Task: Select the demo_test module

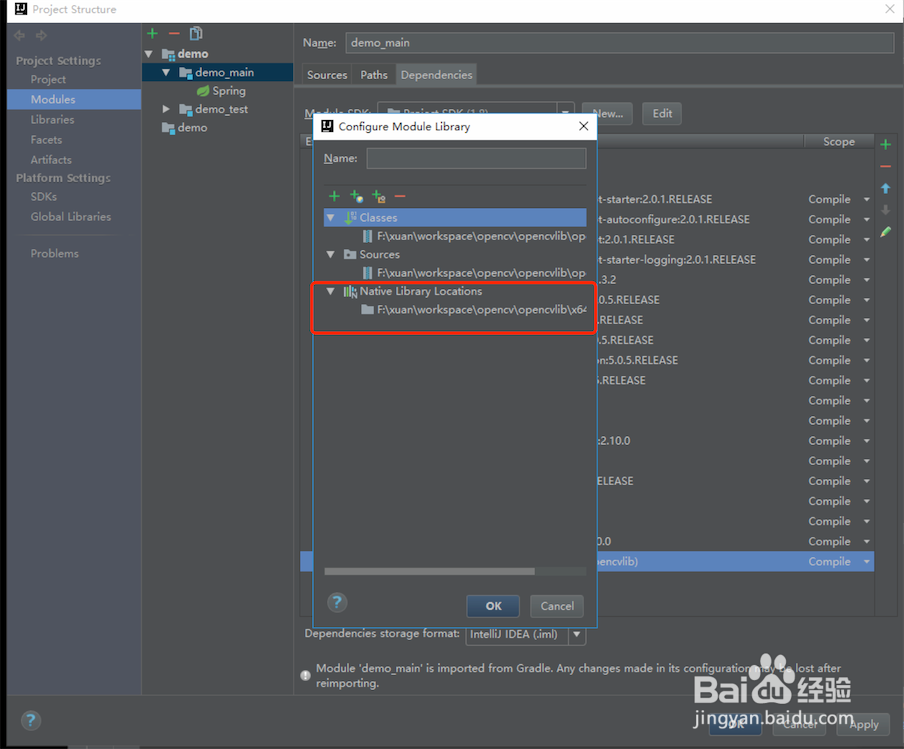Action: click(x=221, y=109)
